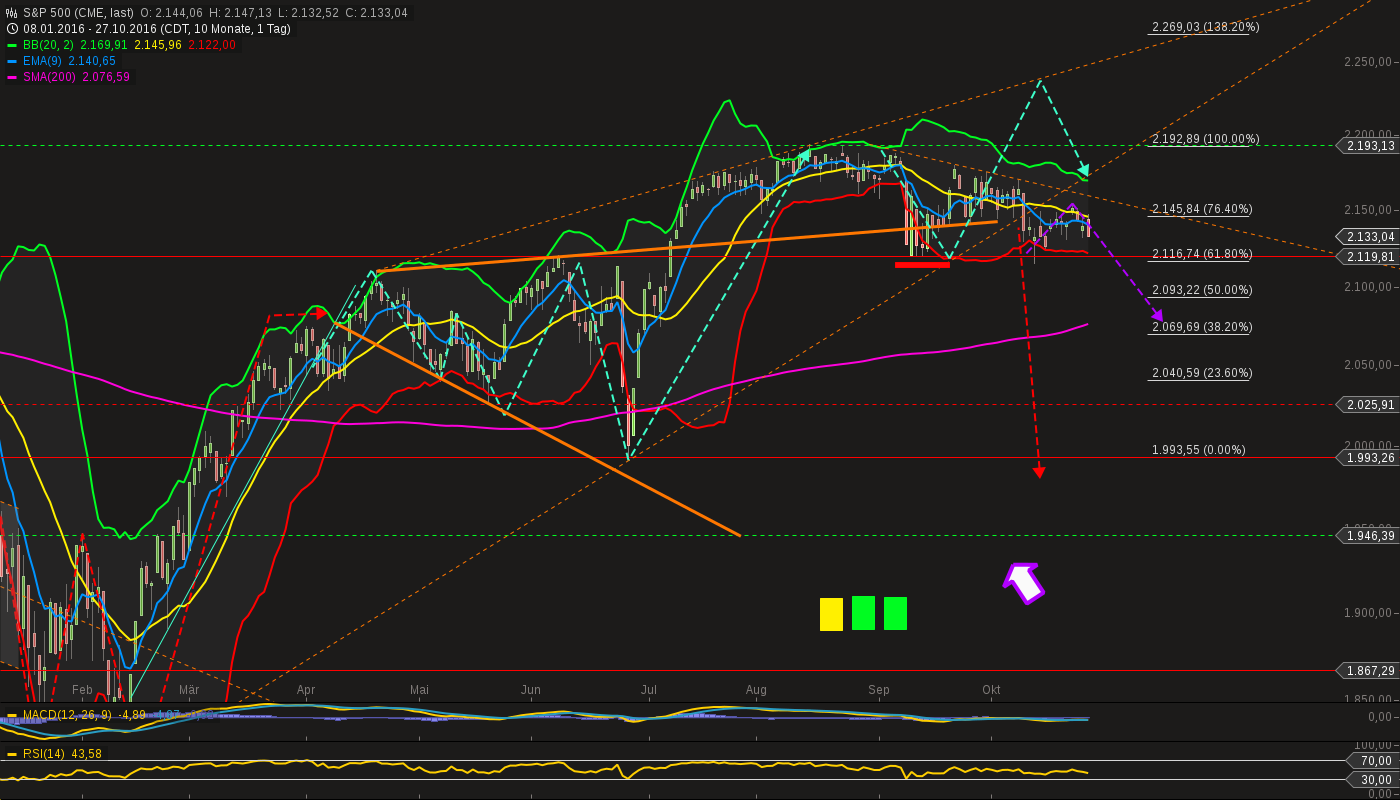
Task: Click the high value H: 2.147,13
Action: tap(240, 13)
